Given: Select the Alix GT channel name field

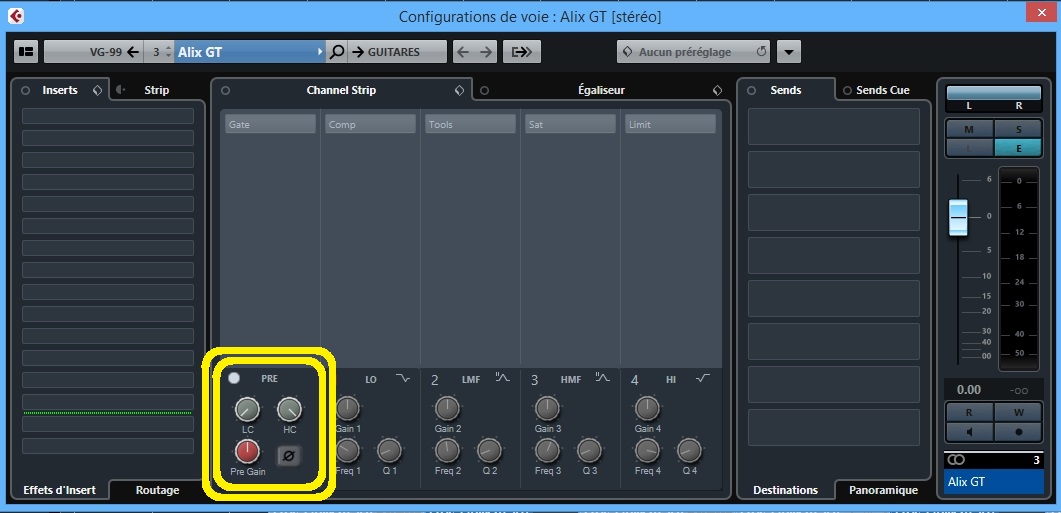Looking at the screenshot, I should (x=250, y=51).
